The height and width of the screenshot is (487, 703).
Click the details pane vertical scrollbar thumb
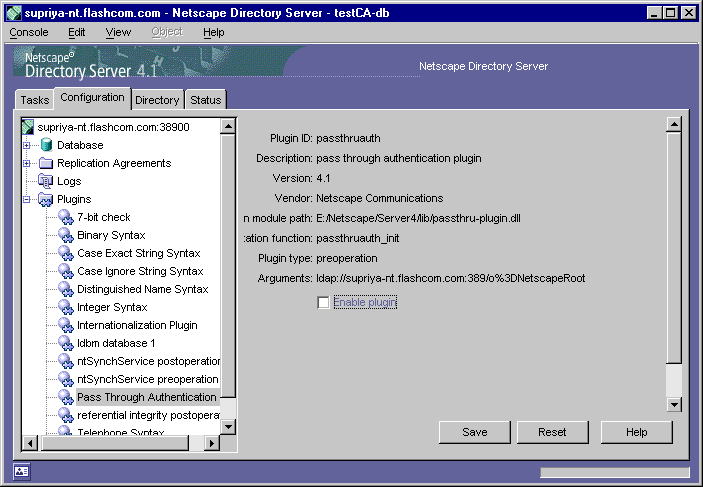(x=674, y=248)
